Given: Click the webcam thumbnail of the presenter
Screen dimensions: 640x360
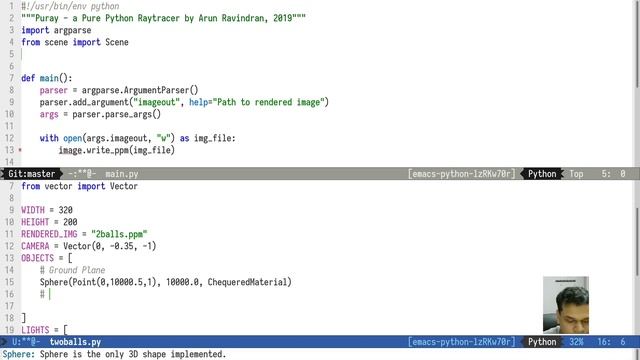Looking at the screenshot, I should pos(566,305).
